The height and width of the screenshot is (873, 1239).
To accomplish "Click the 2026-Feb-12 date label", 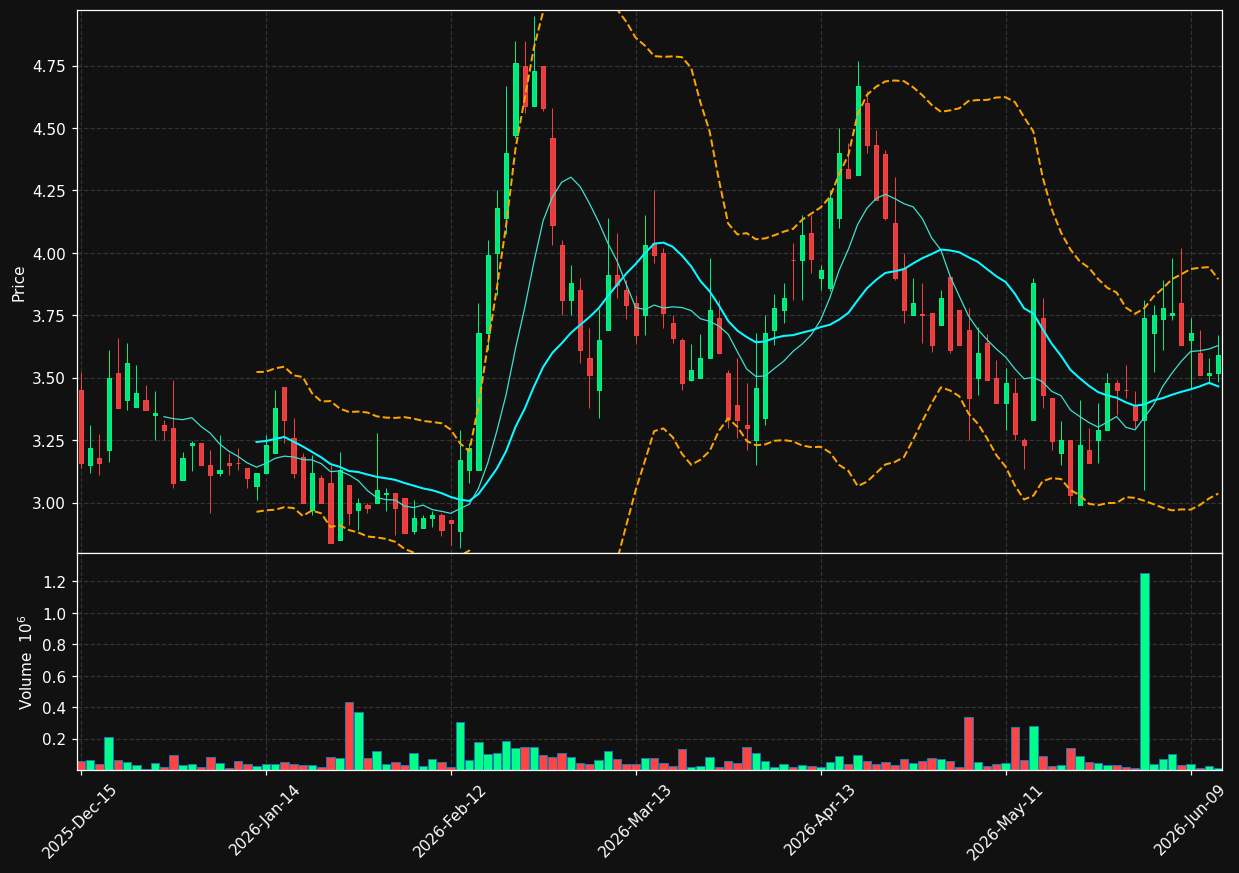I will (450, 821).
